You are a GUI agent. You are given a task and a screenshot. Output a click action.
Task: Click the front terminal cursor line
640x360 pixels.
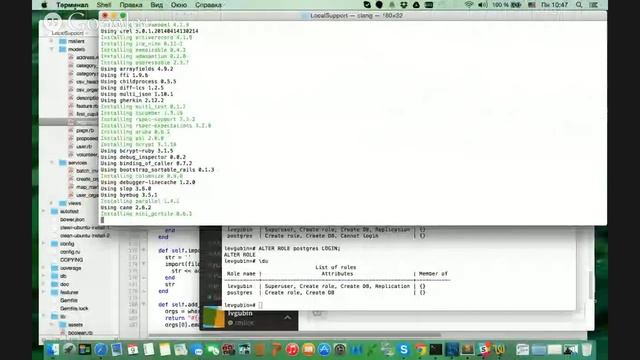coord(102,220)
